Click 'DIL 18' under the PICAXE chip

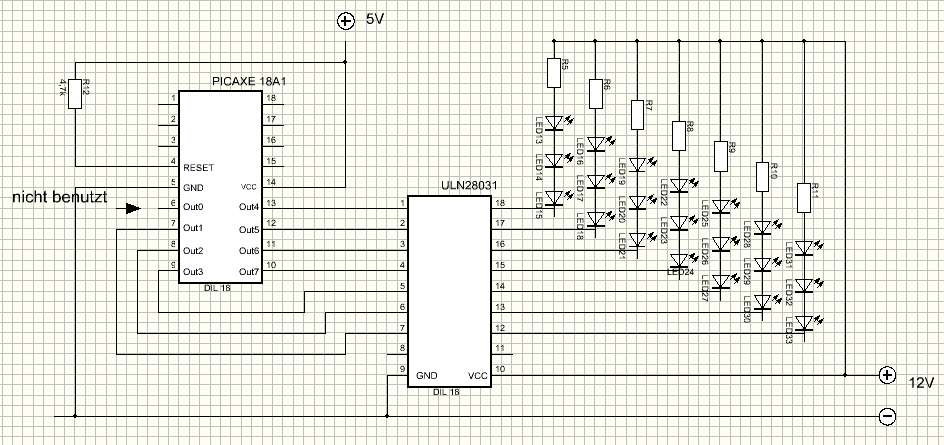tap(217, 288)
